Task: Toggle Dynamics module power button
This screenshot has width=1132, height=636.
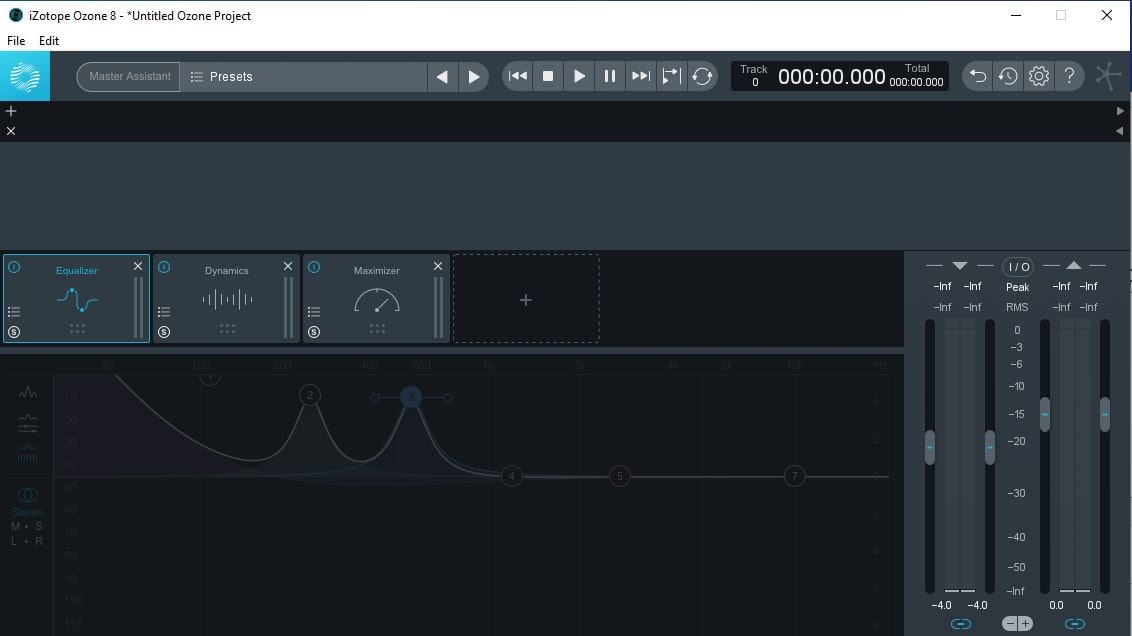Action: coord(164,267)
